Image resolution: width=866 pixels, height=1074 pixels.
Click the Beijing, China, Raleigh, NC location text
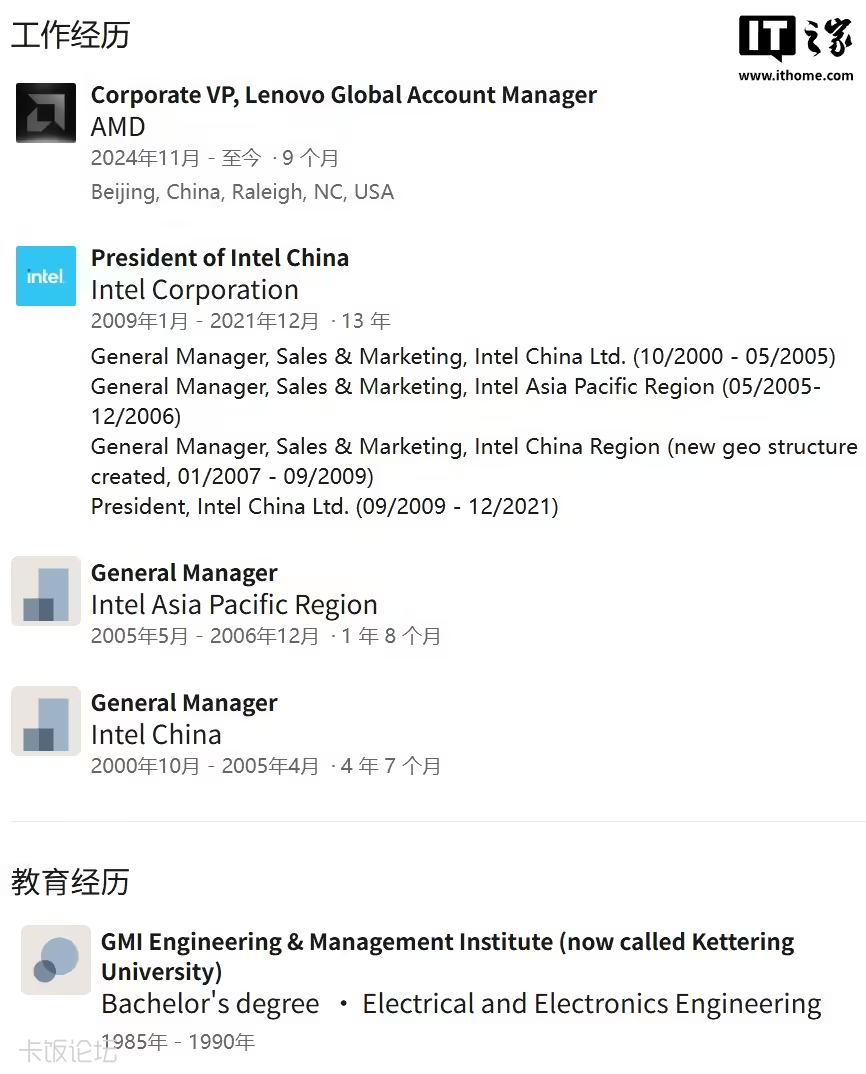pos(242,192)
